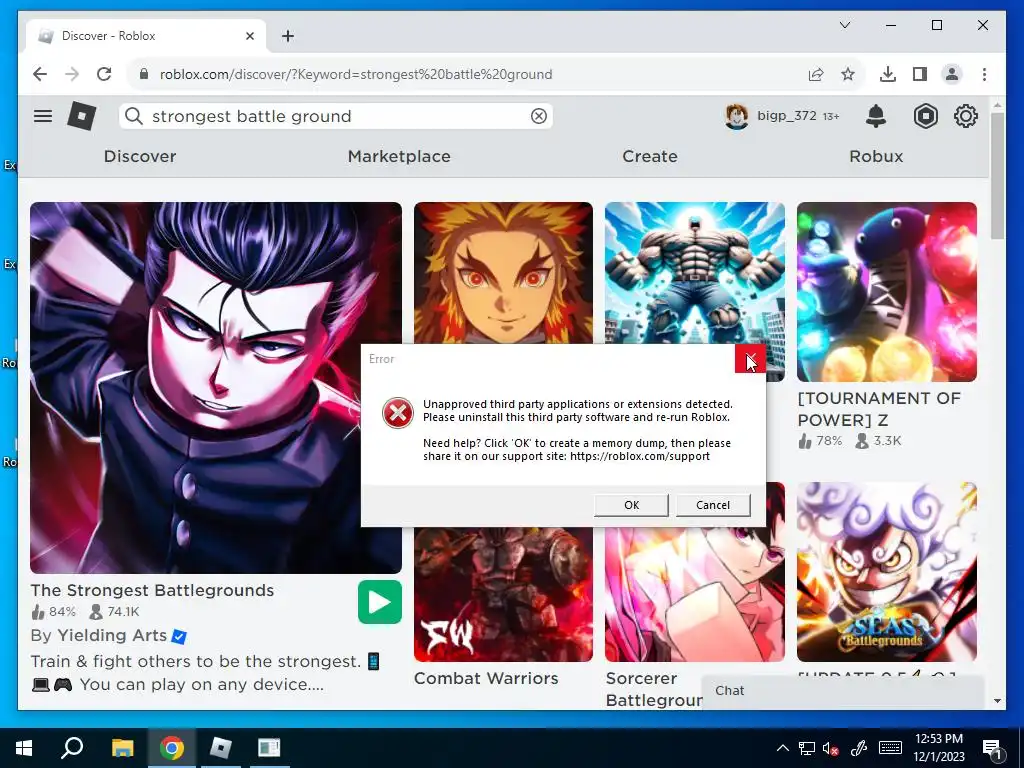Open the Combat Warriors thumbnail
This screenshot has width=1024, height=768.
point(504,594)
